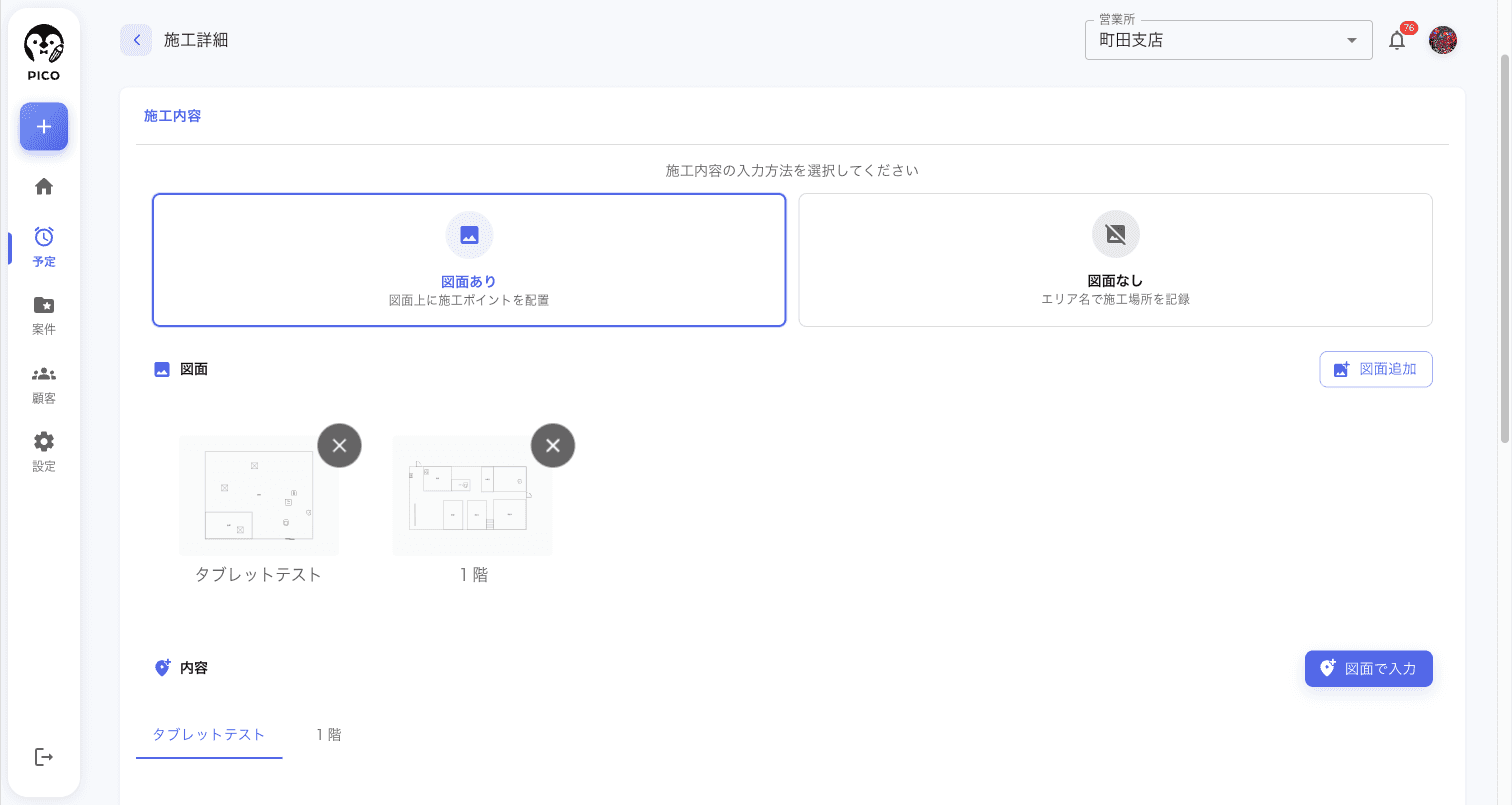Screen dimensions: 1512x805
Task: Click the 施工詳細 page title
Action: pyautogui.click(x=196, y=40)
